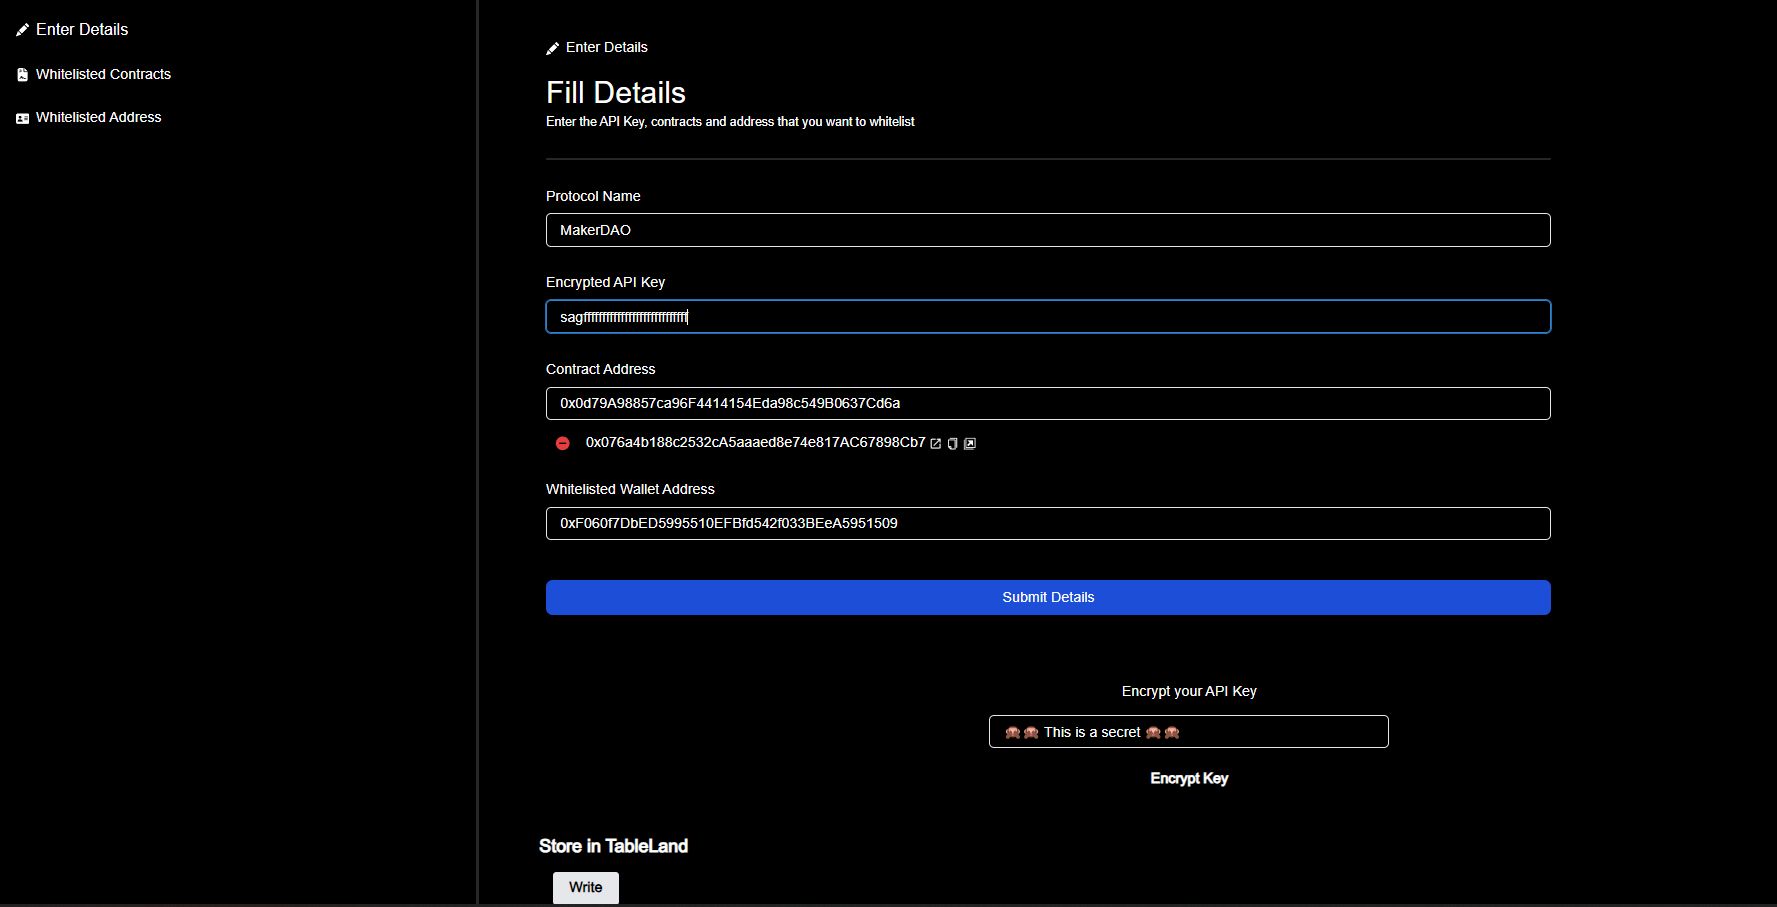Viewport: 1777px width, 907px height.
Task: Click the Encrypt Key button
Action: point(1189,778)
